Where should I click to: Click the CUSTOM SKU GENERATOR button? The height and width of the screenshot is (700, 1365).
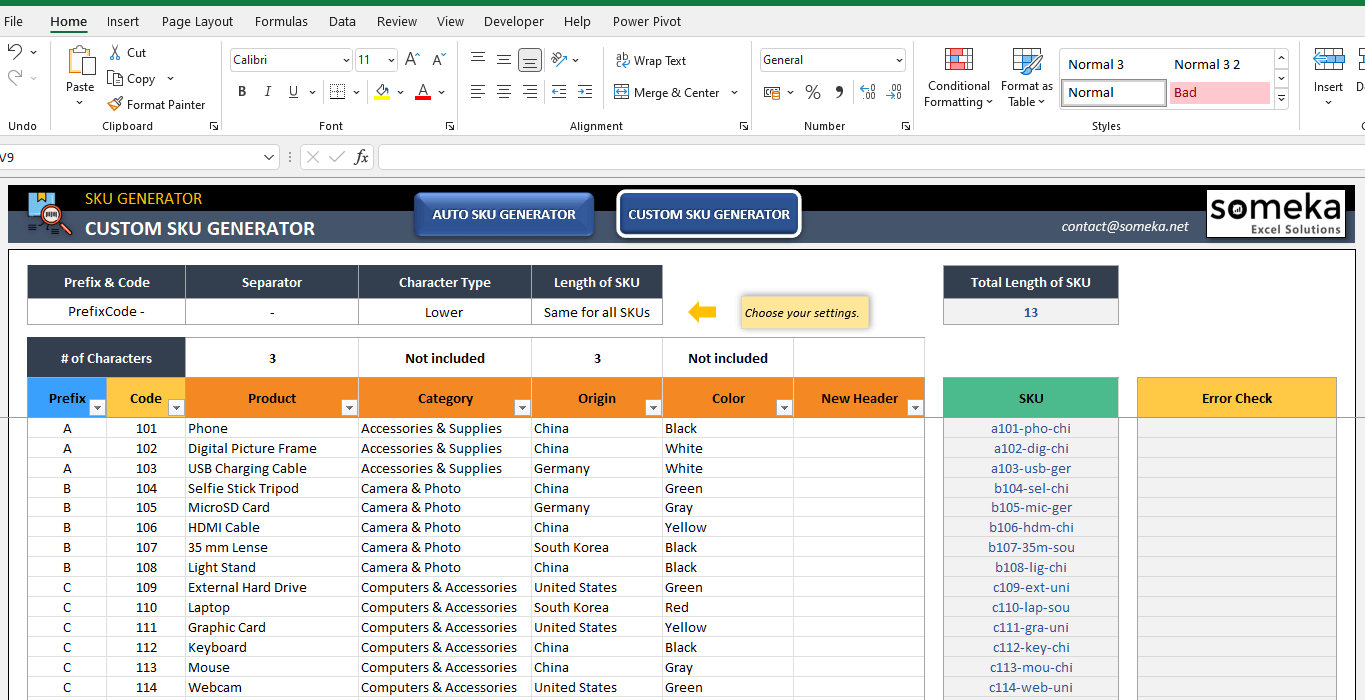[708, 214]
